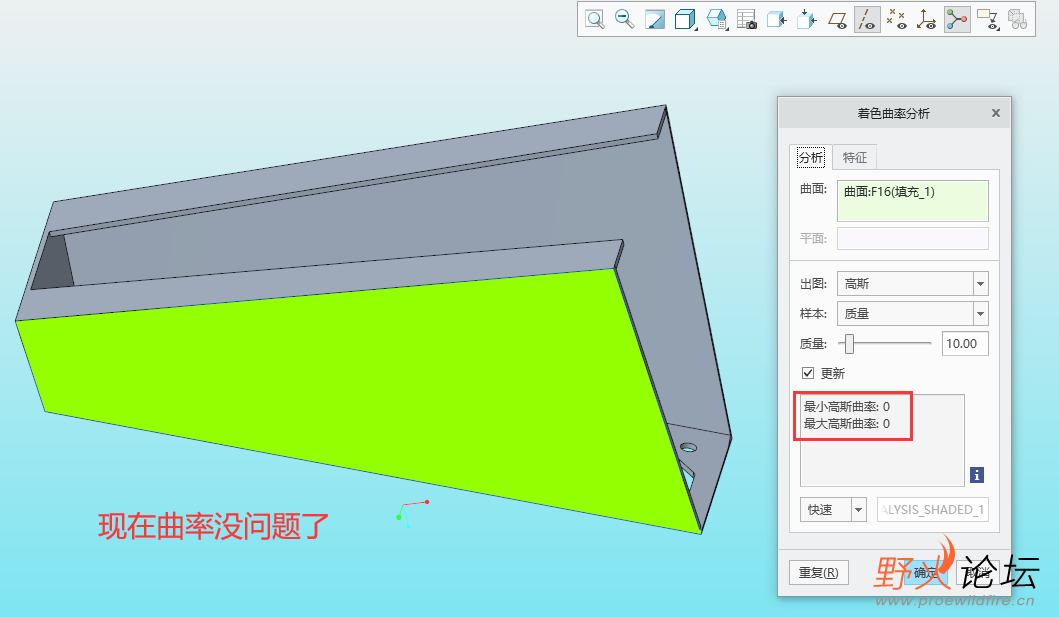Open the 样本 质量 dropdown

[x=980, y=314]
